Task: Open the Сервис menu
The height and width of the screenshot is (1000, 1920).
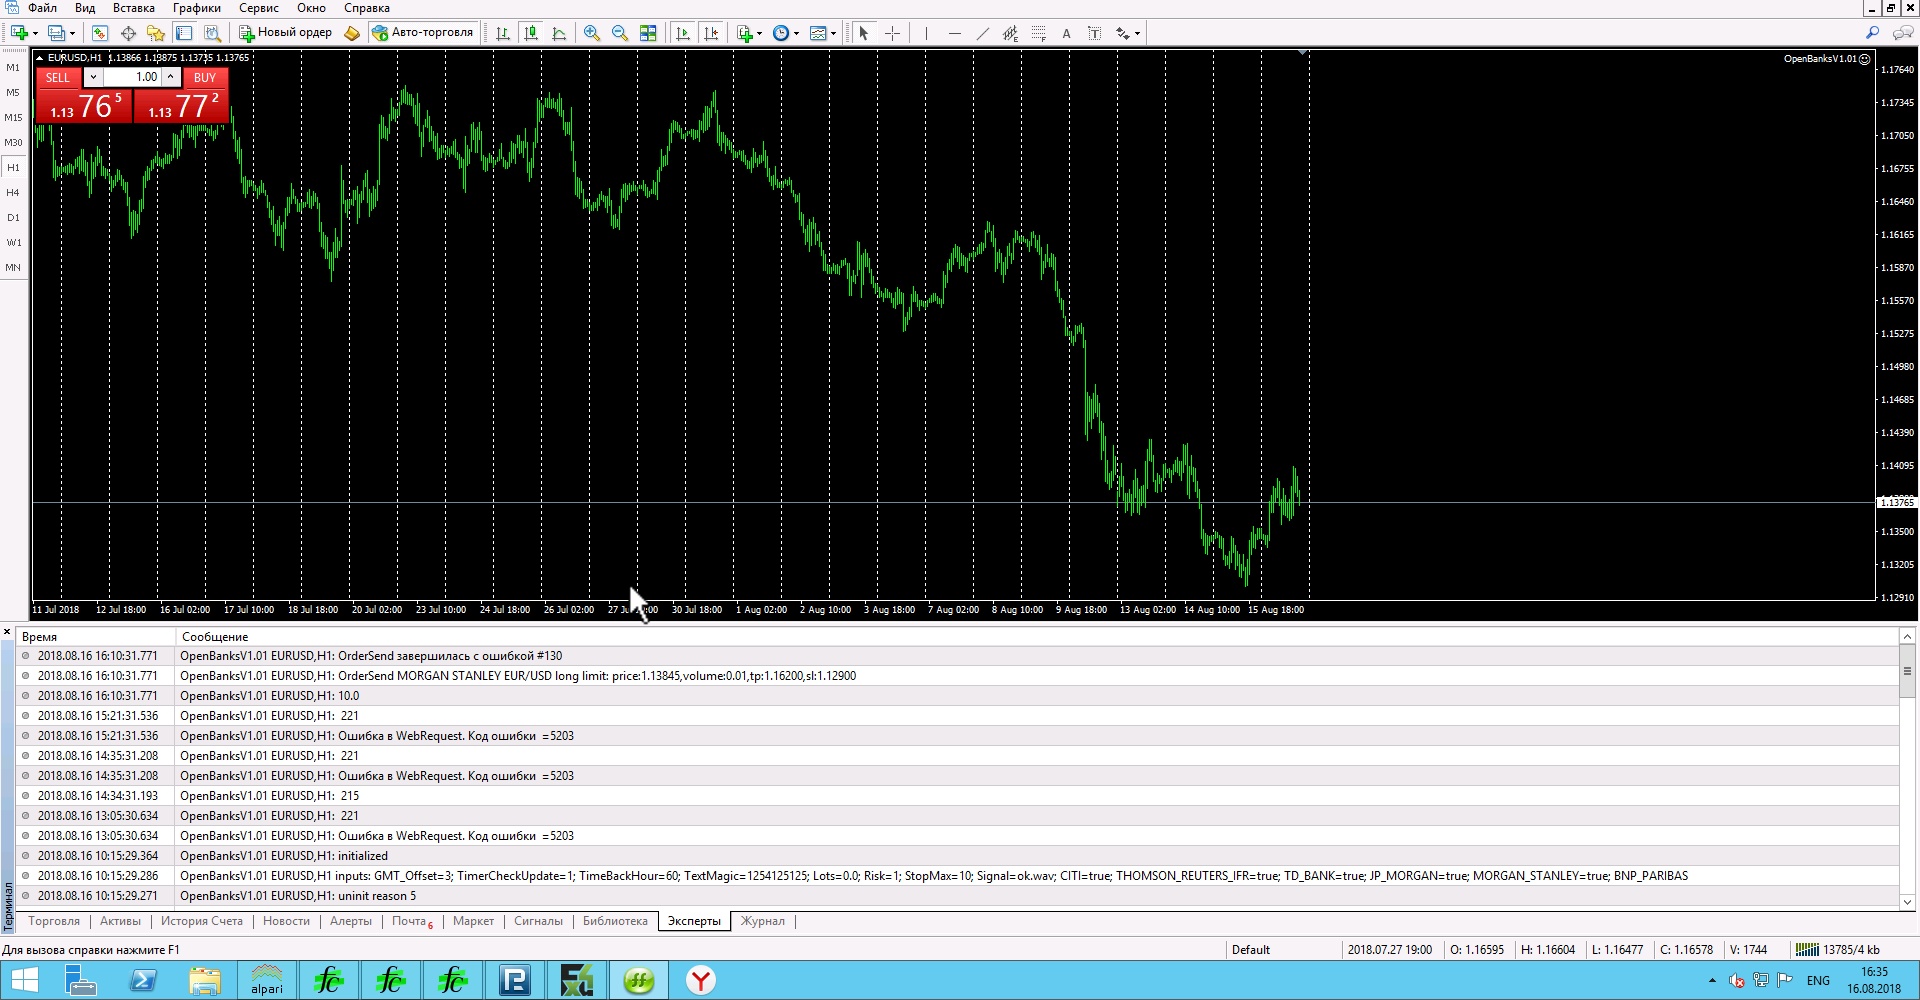Action: tap(259, 8)
